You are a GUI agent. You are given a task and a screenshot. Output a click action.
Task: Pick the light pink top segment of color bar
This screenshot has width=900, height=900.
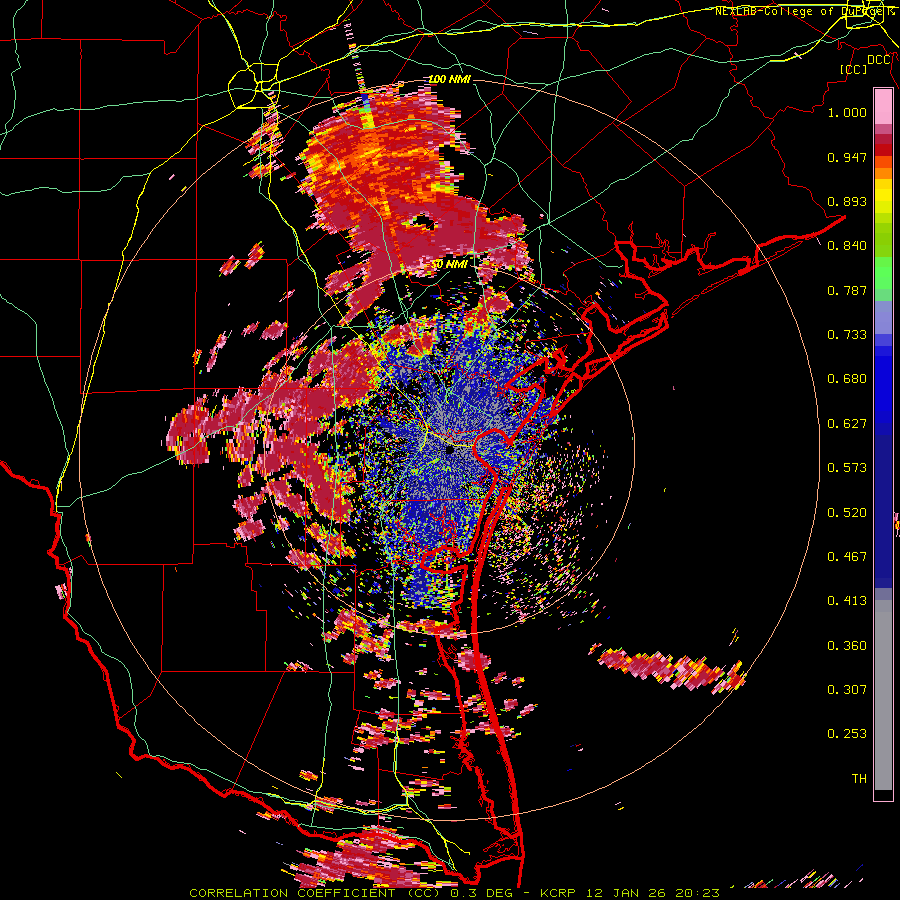(883, 107)
